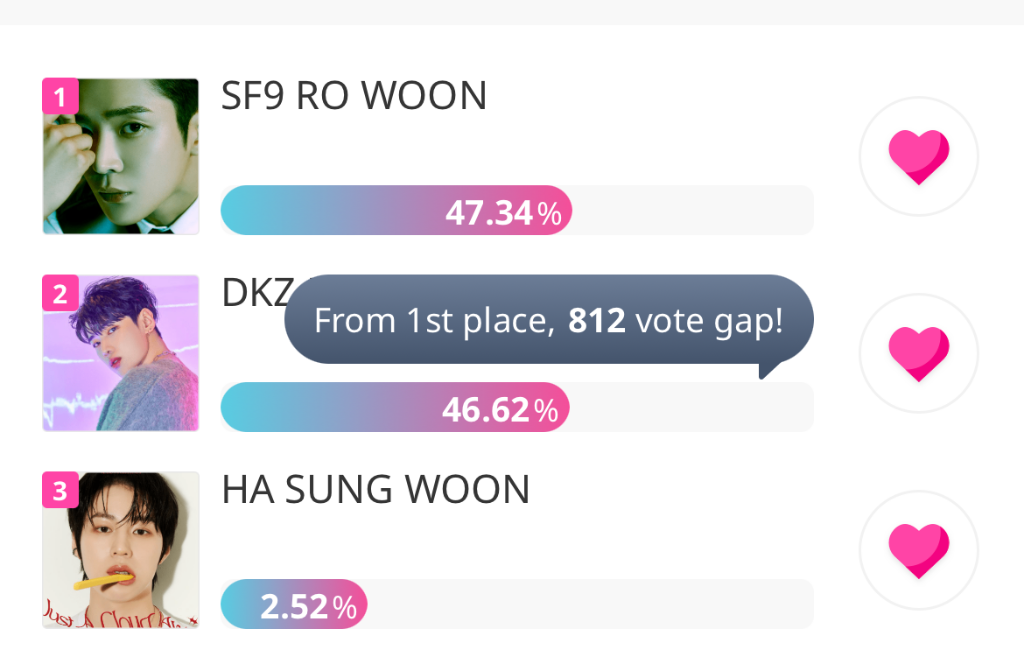Open the DKZ member profile photo
This screenshot has width=1024, height=646.
tap(121, 353)
